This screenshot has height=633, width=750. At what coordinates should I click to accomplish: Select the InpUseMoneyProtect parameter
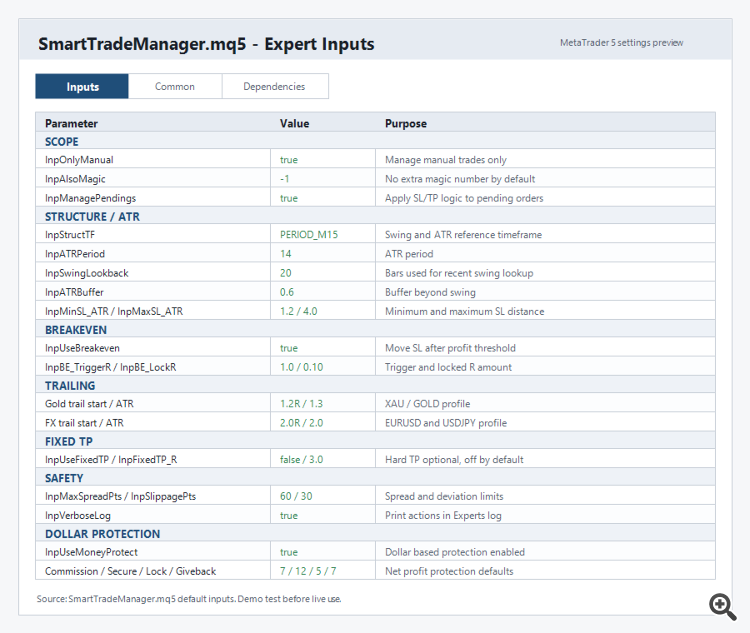91,552
